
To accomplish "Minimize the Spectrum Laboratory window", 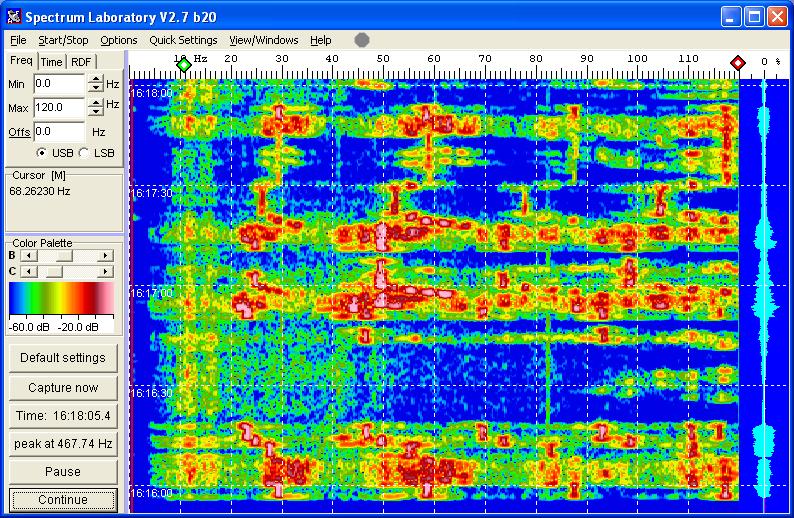I will (730, 17).
